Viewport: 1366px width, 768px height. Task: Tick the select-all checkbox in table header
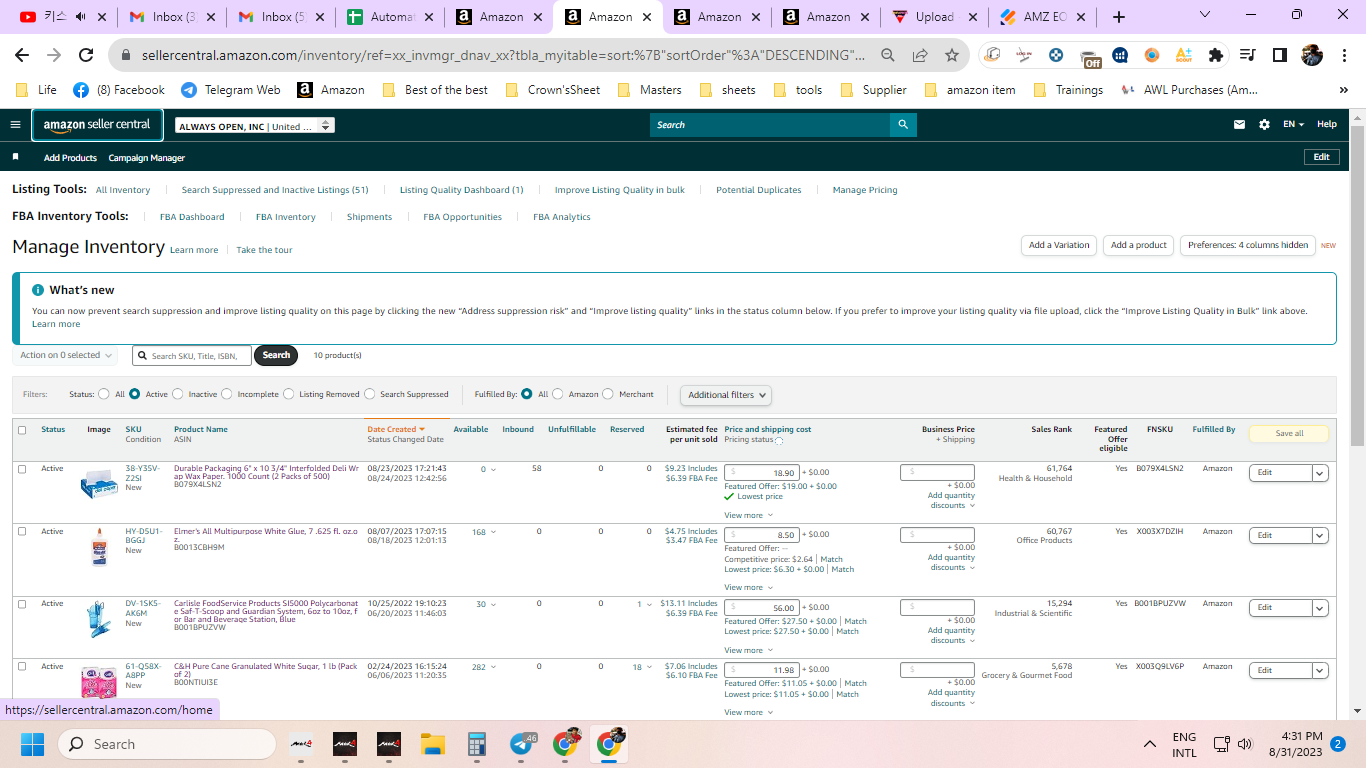(x=22, y=430)
